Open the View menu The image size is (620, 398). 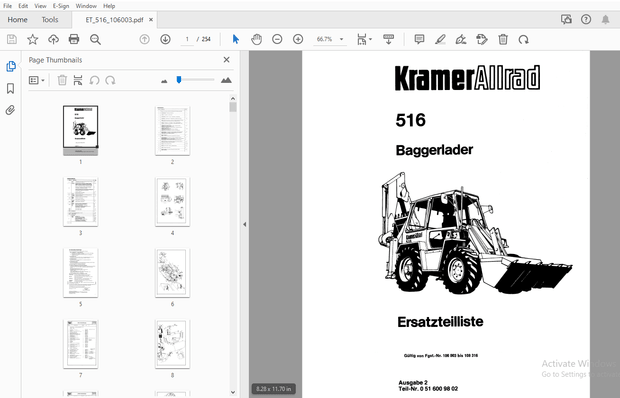pyautogui.click(x=40, y=6)
